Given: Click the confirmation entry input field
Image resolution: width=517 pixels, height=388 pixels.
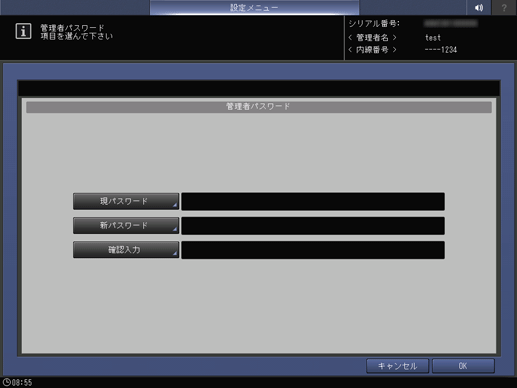Looking at the screenshot, I should pyautogui.click(x=313, y=250).
